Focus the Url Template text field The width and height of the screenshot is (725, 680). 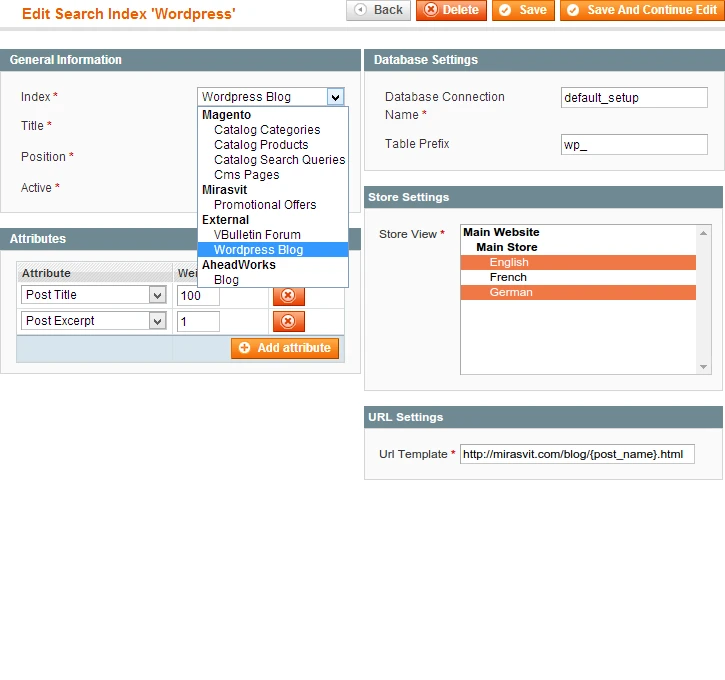click(576, 454)
